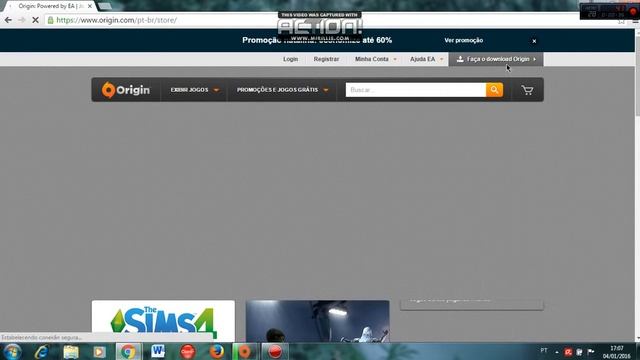Click the origin.com address bar URL

(116, 20)
